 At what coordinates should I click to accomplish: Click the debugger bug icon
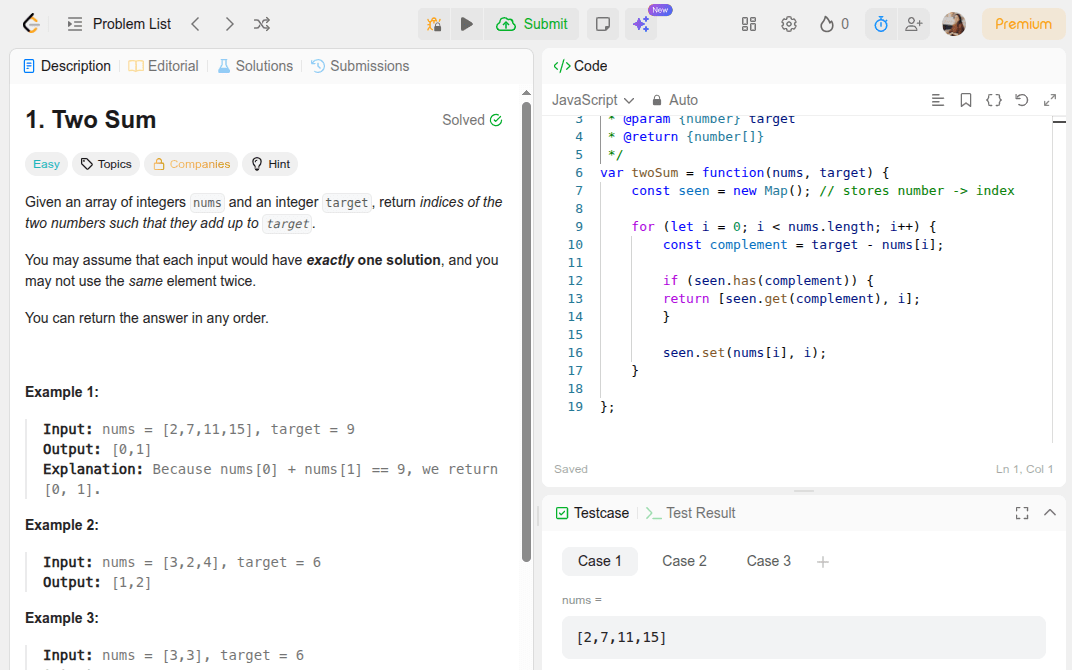(x=434, y=24)
